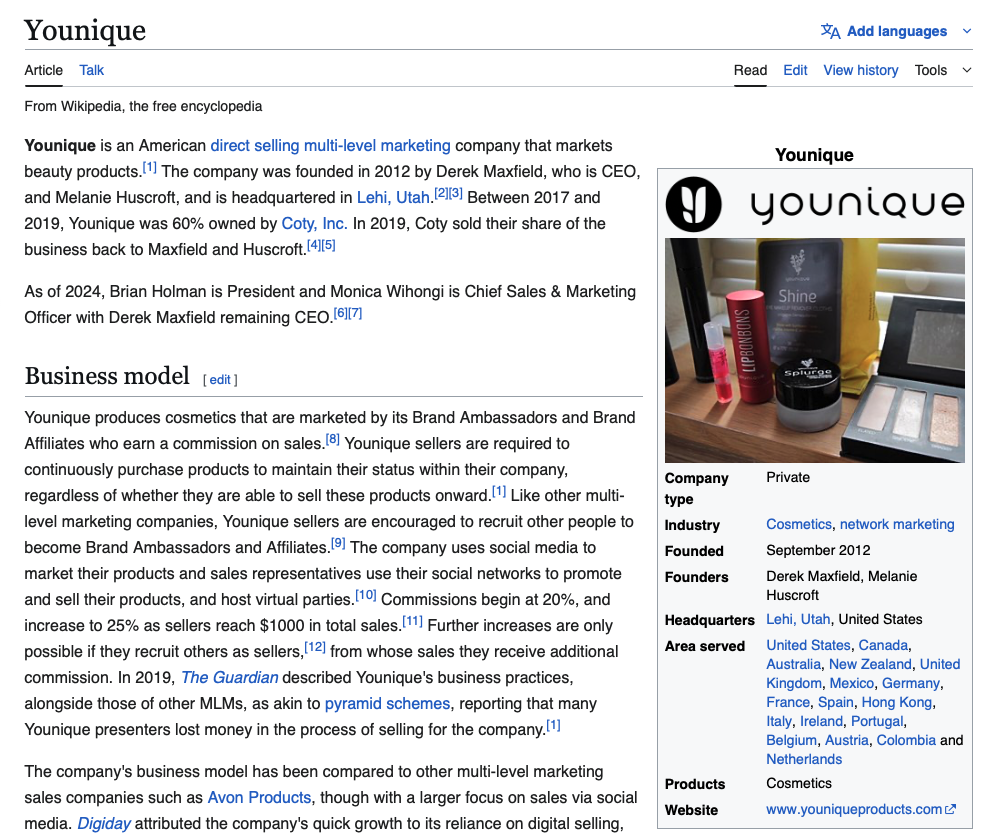
Task: Click the Younique page title heading
Action: (x=85, y=30)
